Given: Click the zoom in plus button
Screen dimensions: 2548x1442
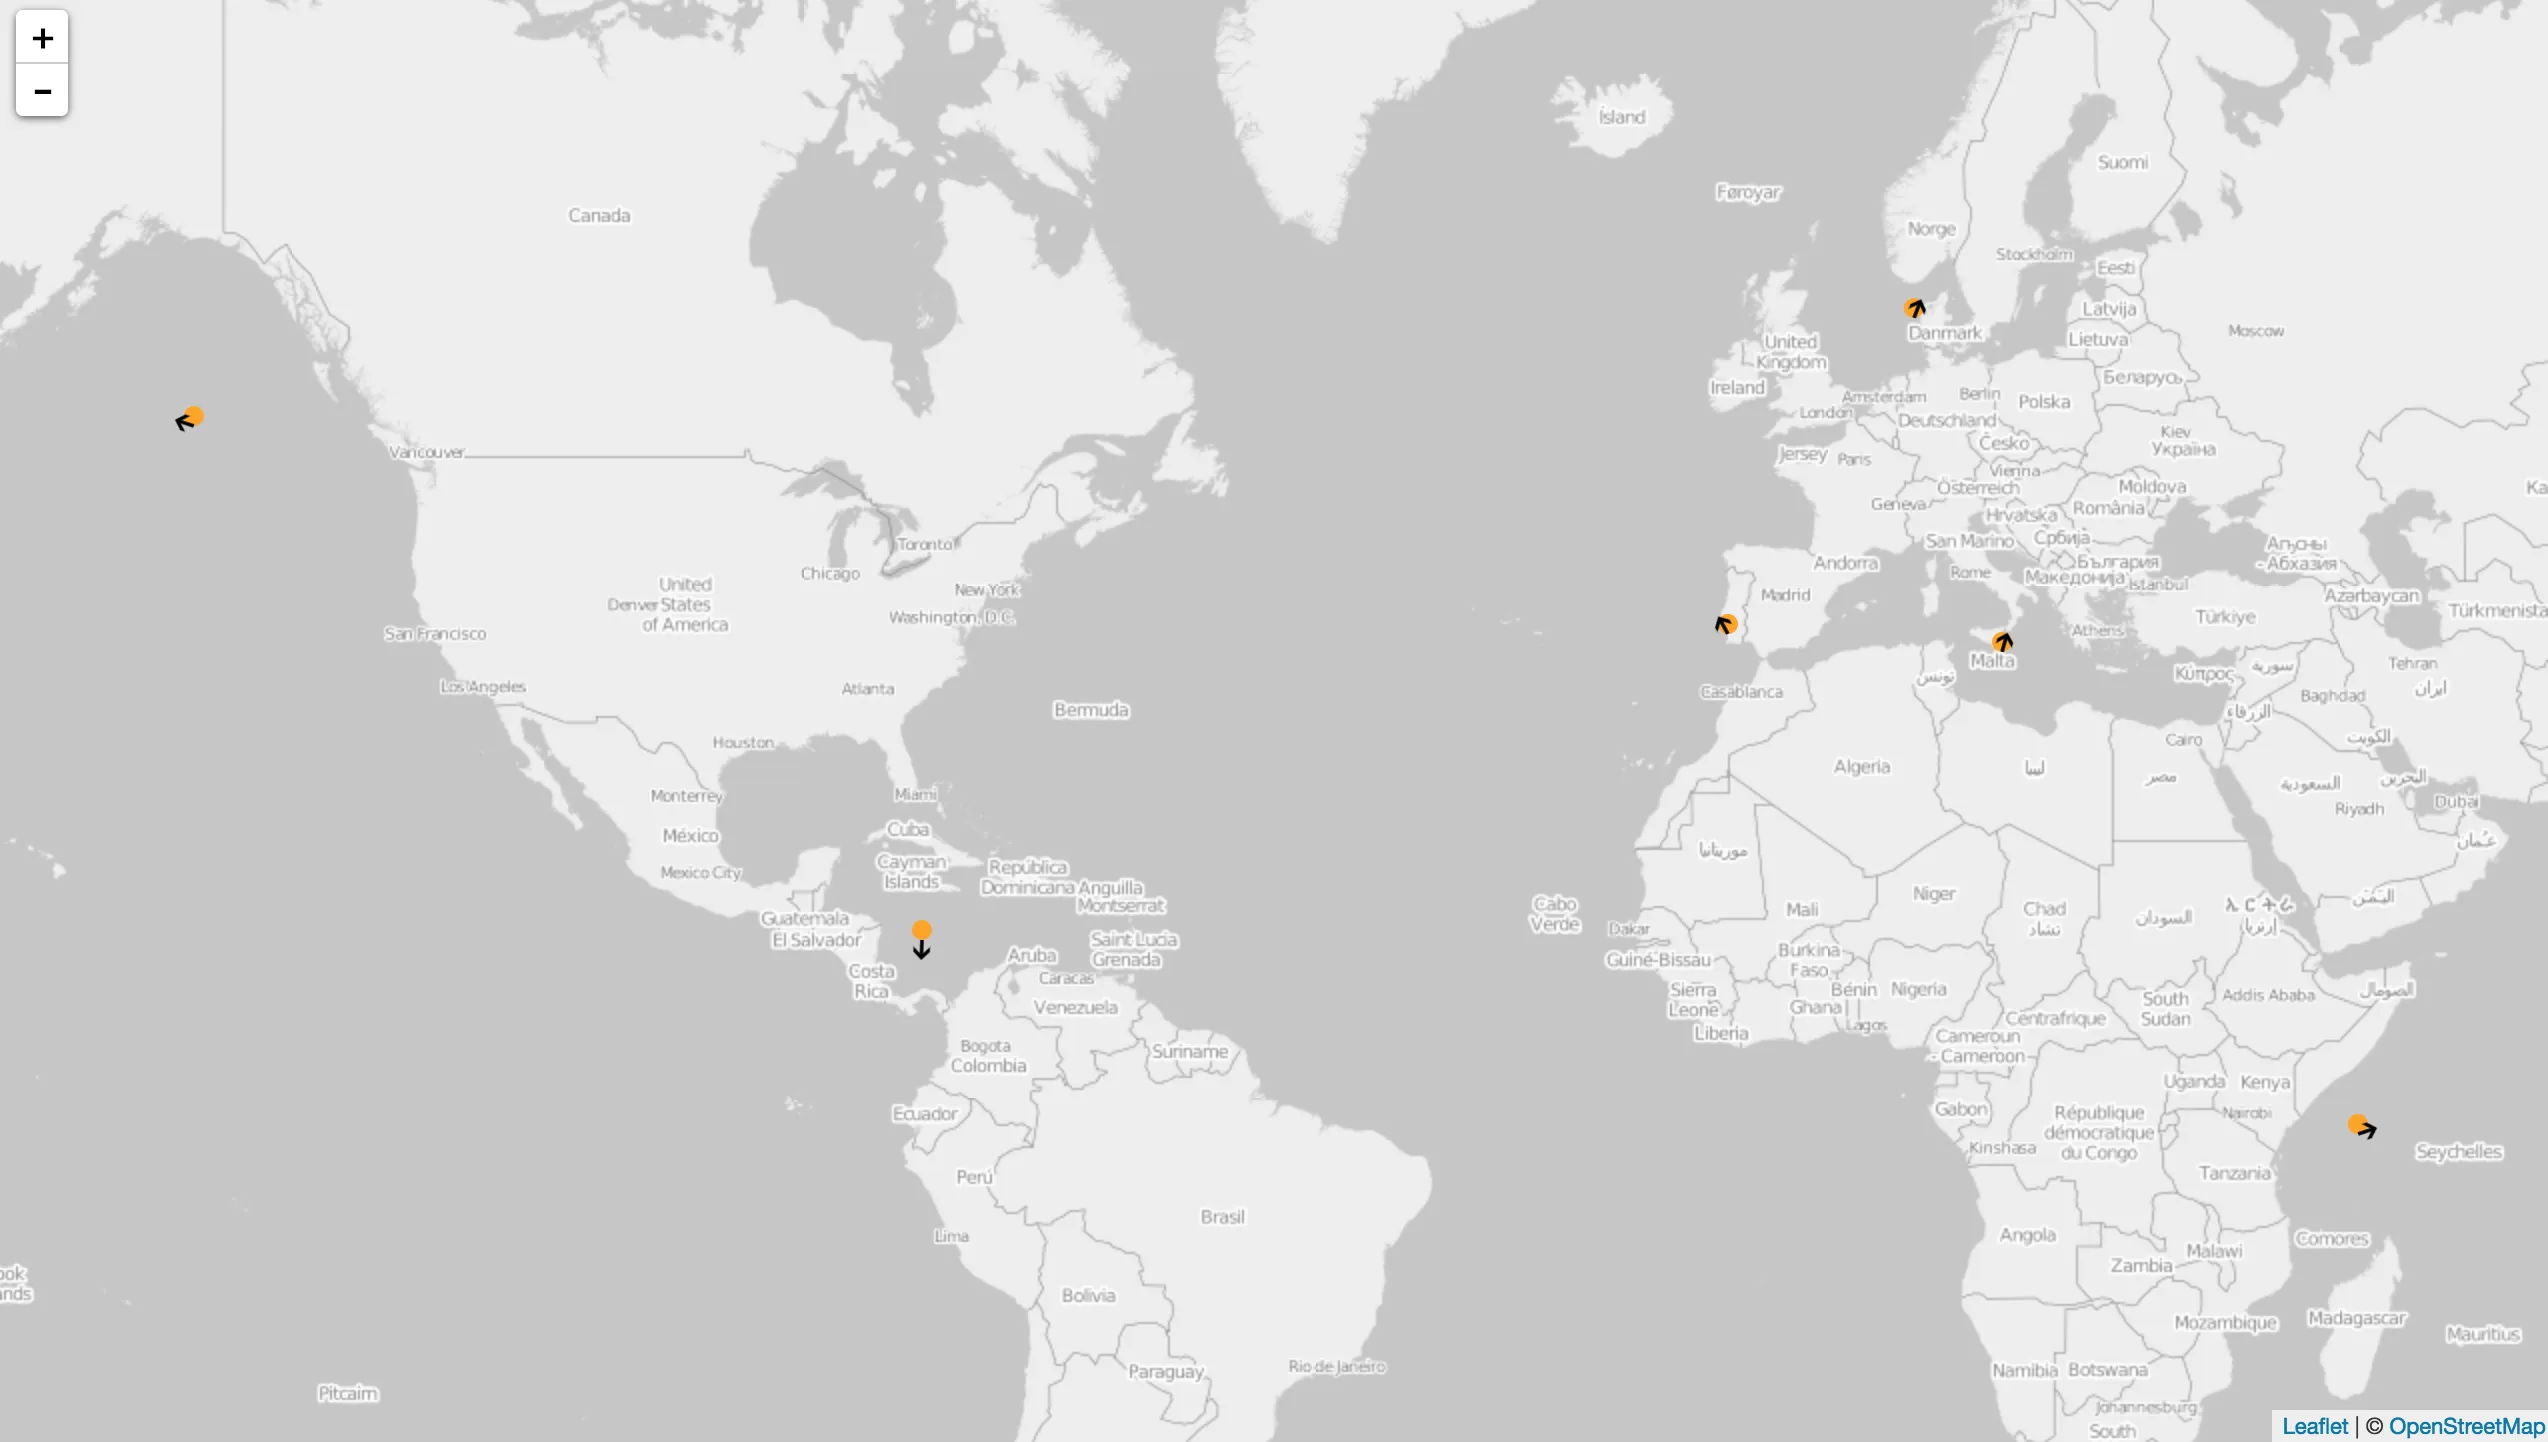Looking at the screenshot, I should pyautogui.click(x=42, y=38).
